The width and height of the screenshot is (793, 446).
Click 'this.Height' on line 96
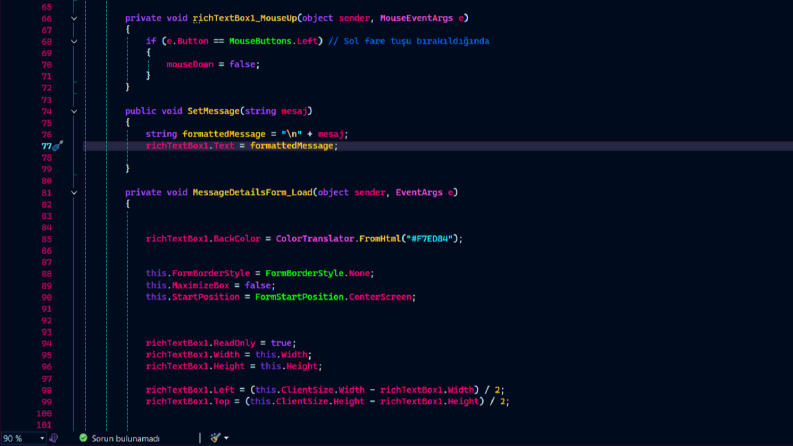[289, 367]
